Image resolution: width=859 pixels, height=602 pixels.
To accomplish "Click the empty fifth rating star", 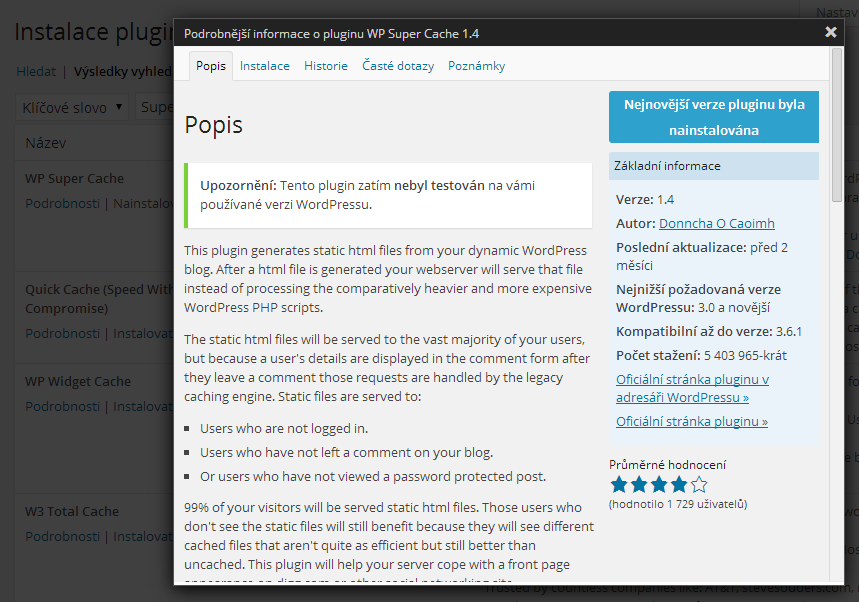I will 699,484.
